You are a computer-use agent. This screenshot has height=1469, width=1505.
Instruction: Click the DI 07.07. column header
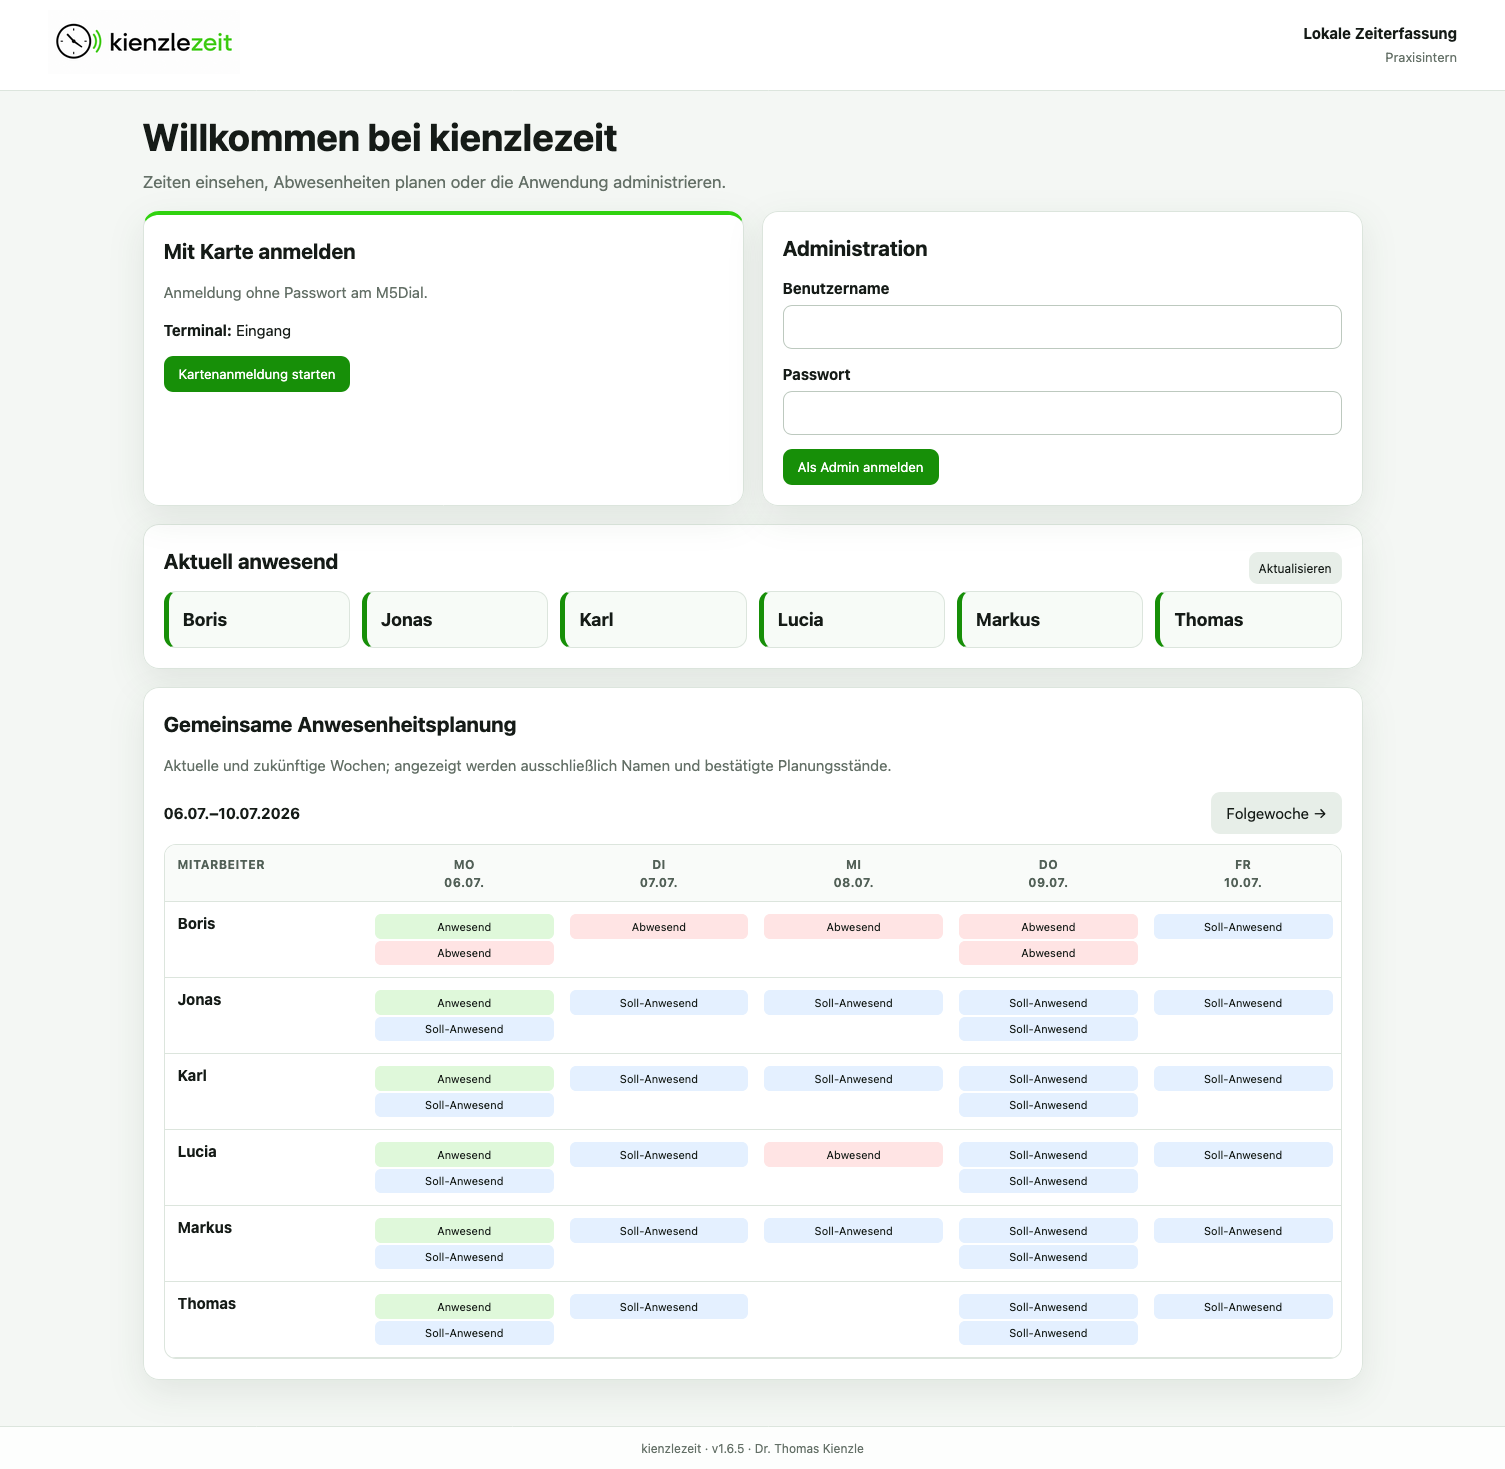coord(659,874)
